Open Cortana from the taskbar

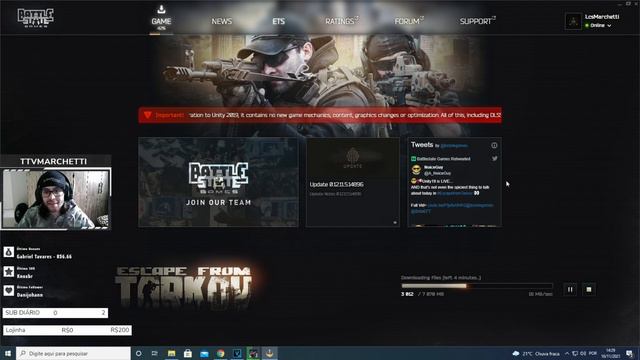click(x=138, y=353)
